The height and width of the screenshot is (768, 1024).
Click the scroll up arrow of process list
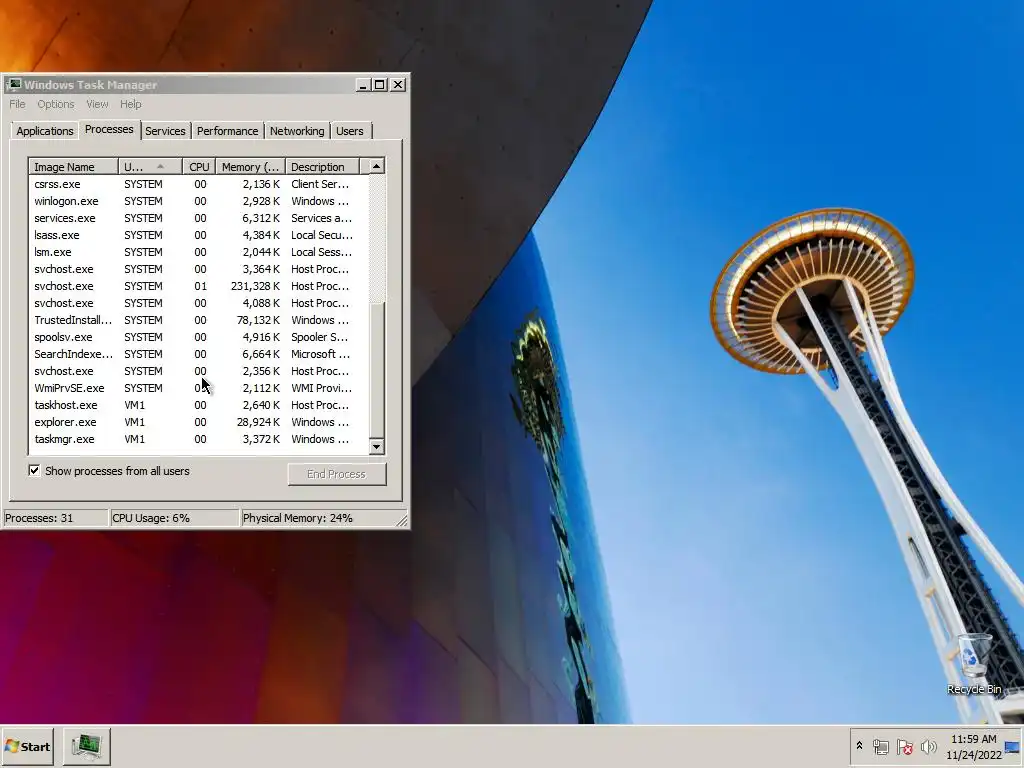pyautogui.click(x=377, y=167)
